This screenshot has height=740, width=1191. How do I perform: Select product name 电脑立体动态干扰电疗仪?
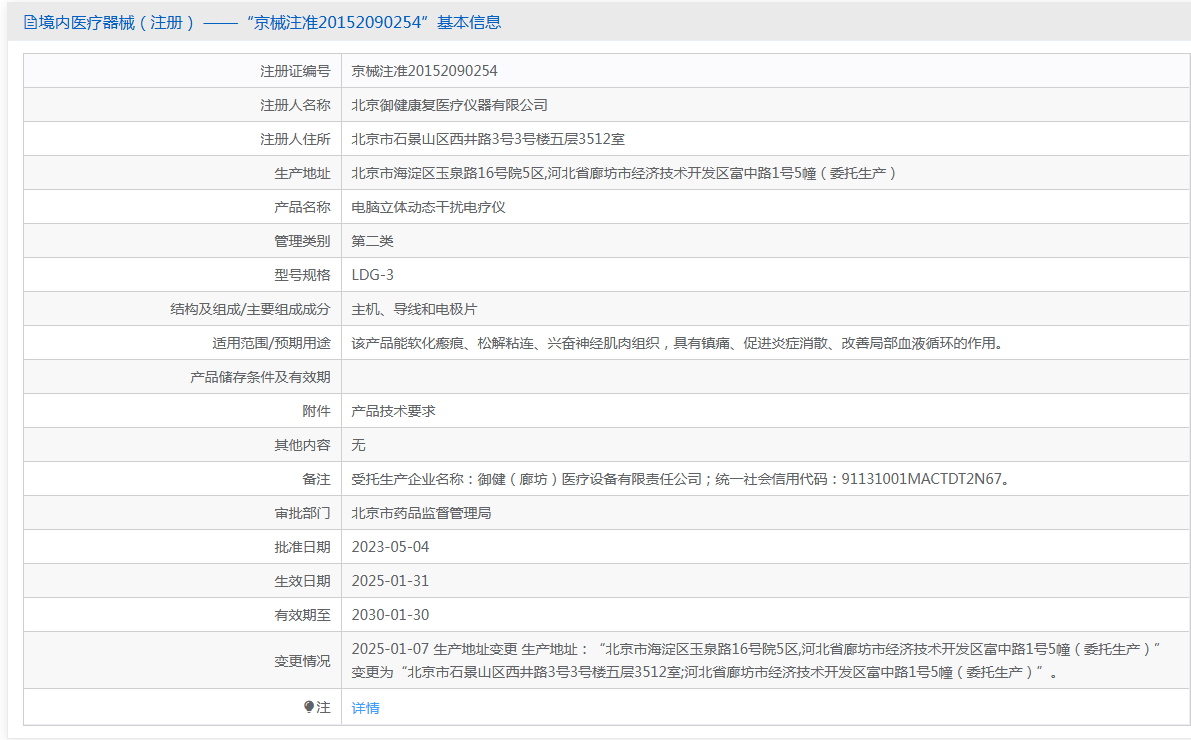tap(428, 207)
